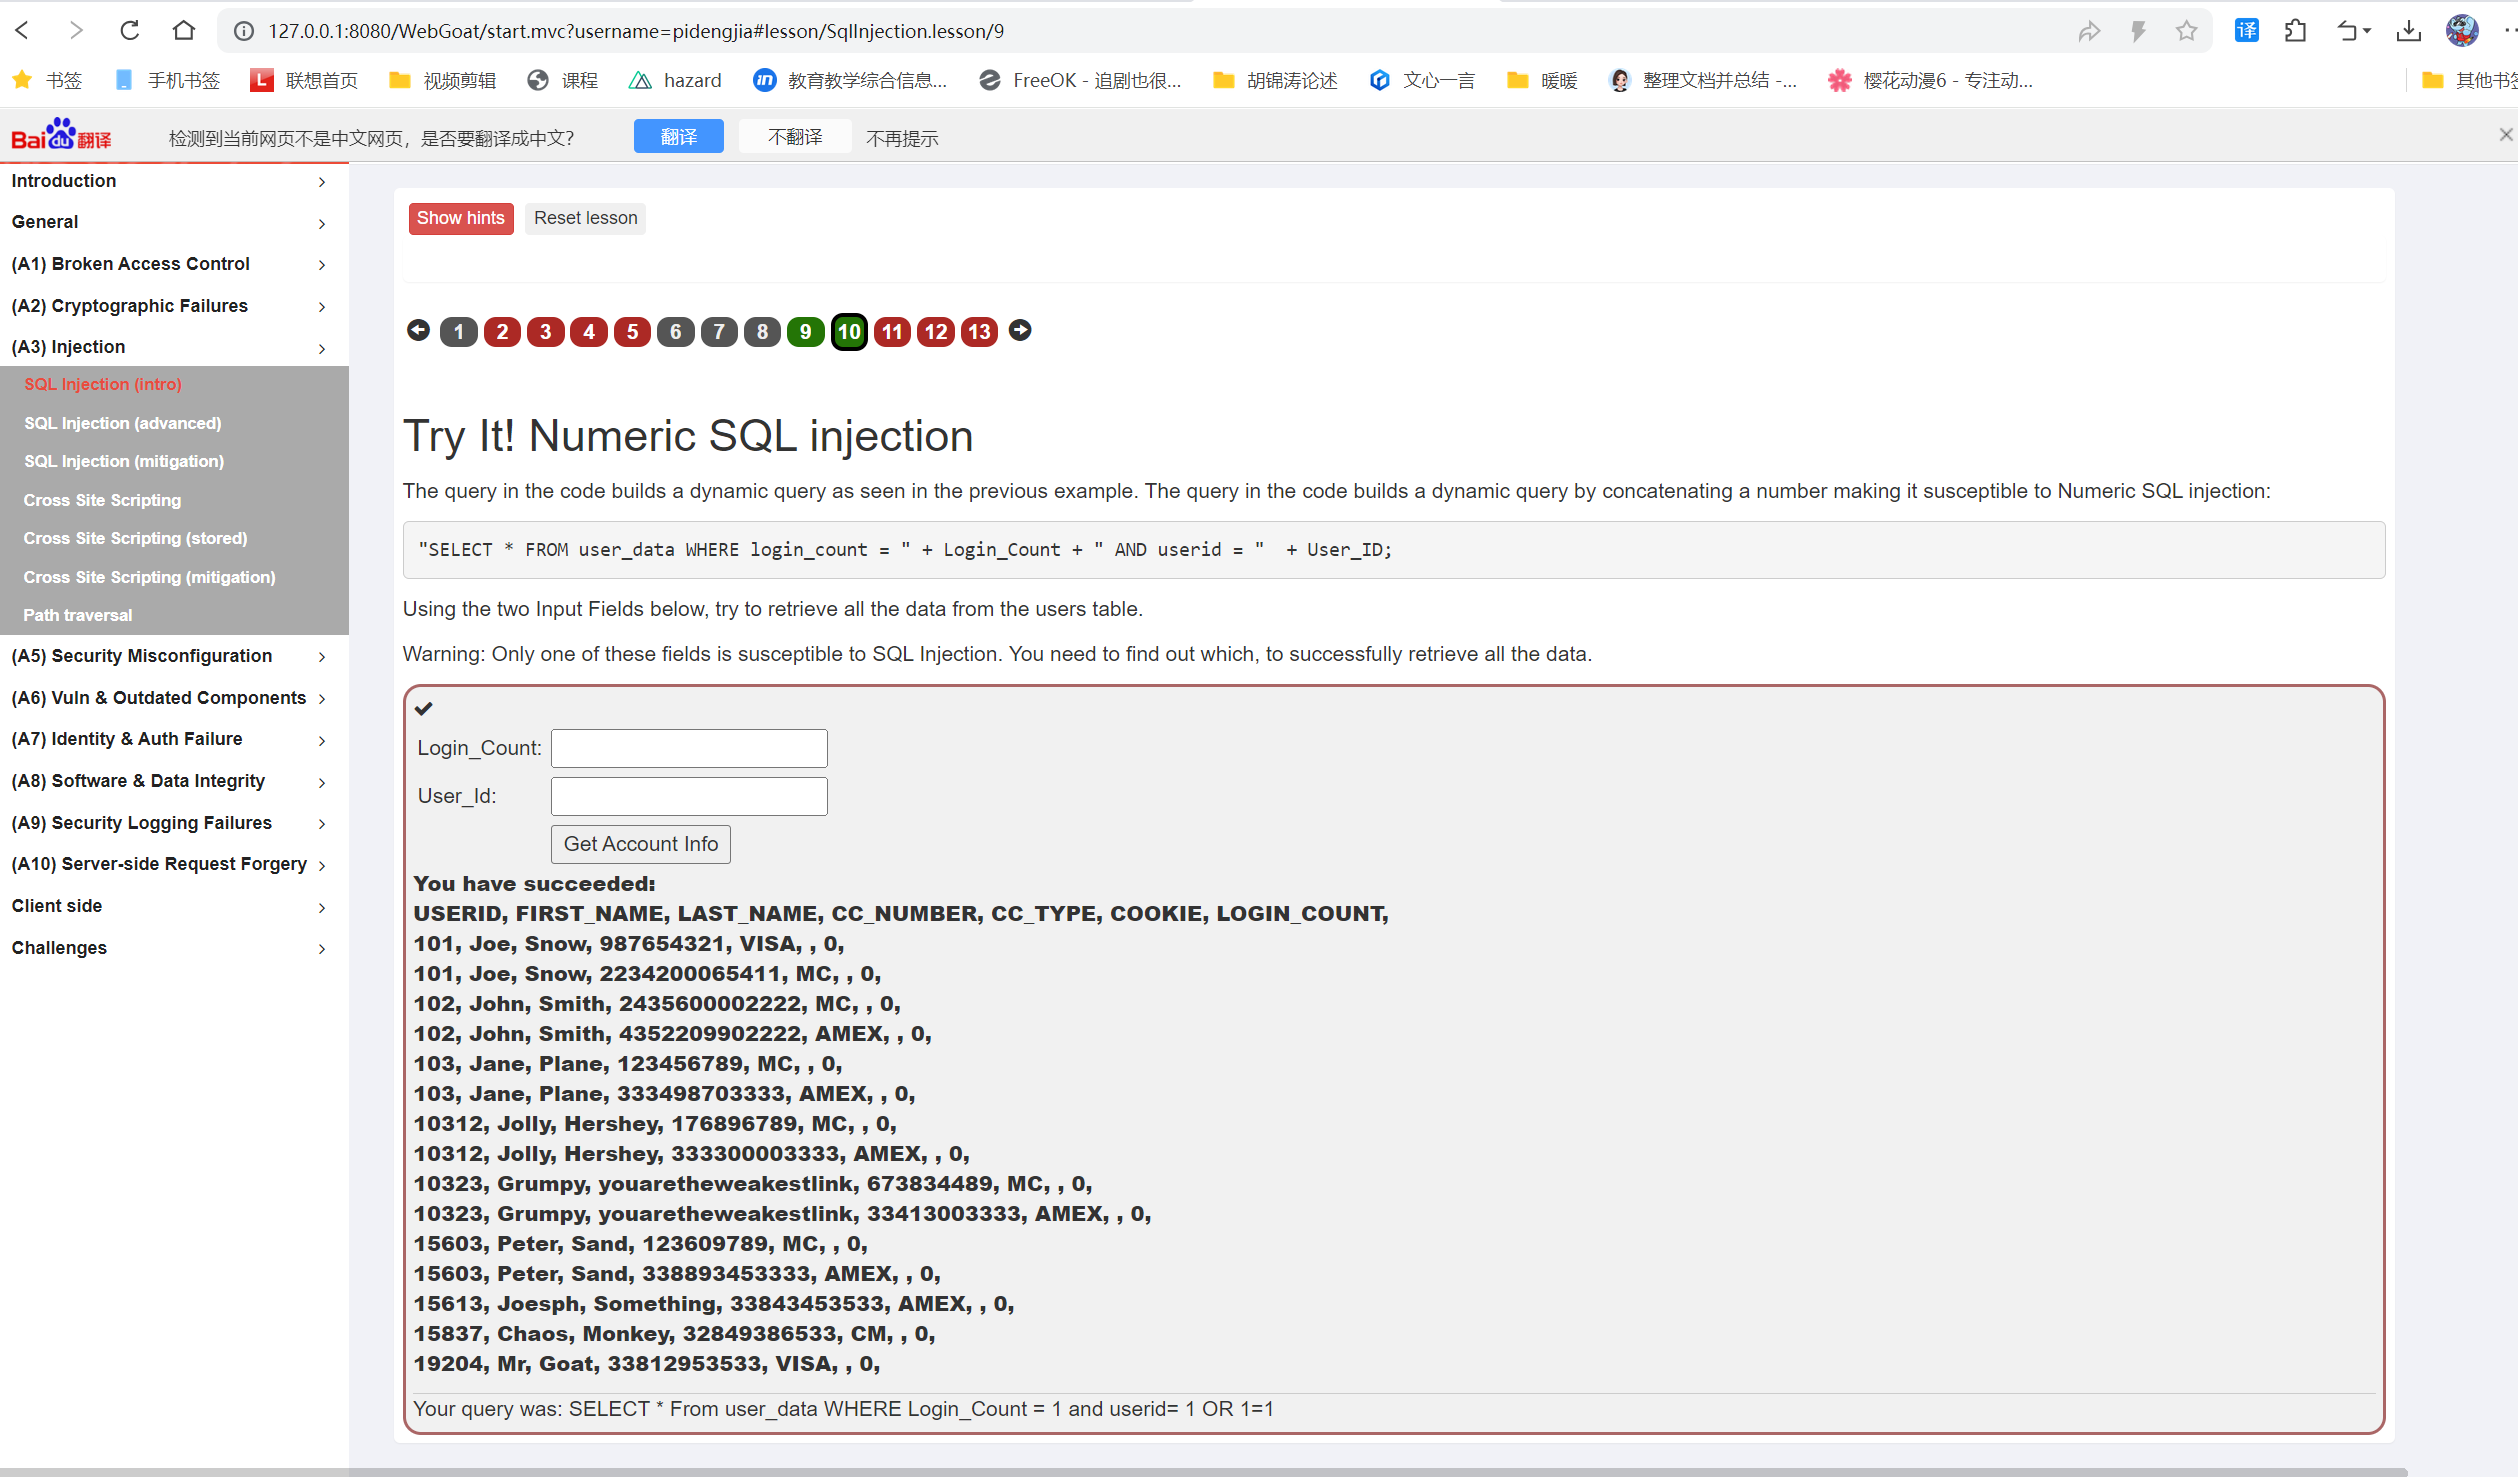Viewport: 2518px width, 1477px height.
Task: Open the browser extensions puzzle icon
Action: [x=2296, y=31]
